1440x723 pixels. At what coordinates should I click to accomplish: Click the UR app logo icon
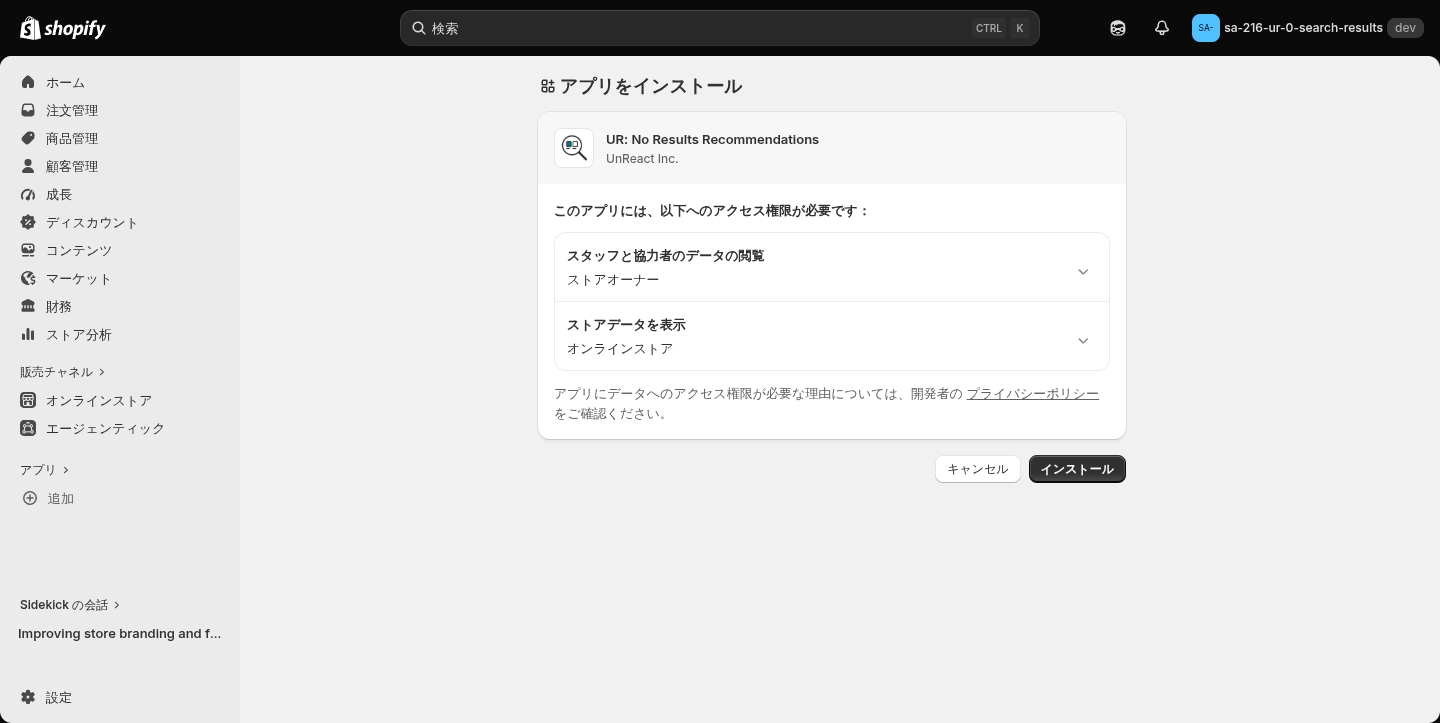tap(574, 148)
